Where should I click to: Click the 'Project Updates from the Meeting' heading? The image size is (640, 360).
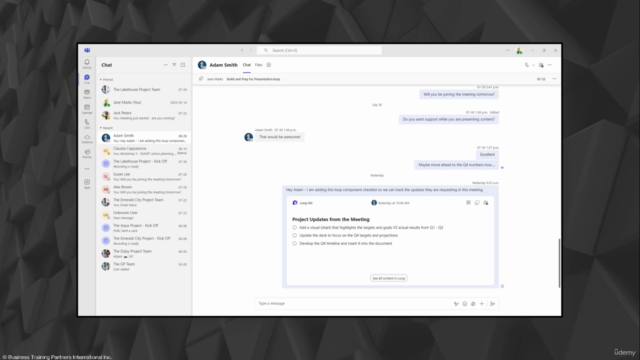pos(331,219)
